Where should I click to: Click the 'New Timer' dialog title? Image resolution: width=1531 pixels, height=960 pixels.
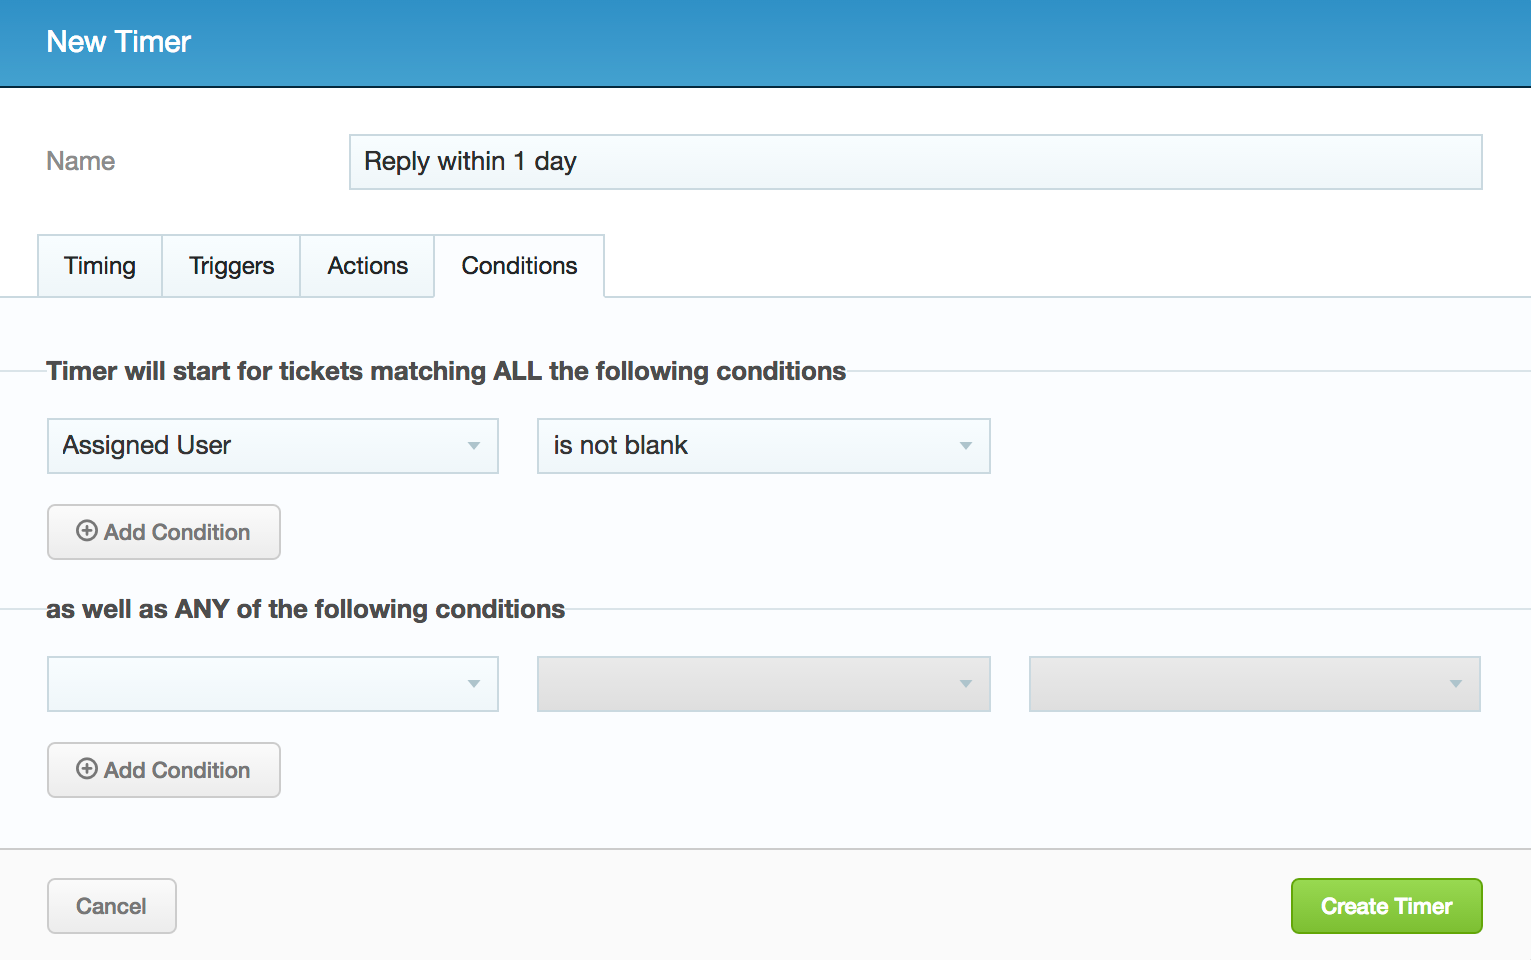pos(118,42)
